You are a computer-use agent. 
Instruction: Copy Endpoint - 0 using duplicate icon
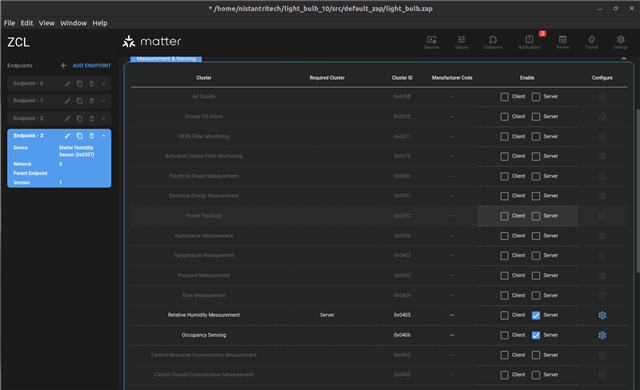(80, 84)
